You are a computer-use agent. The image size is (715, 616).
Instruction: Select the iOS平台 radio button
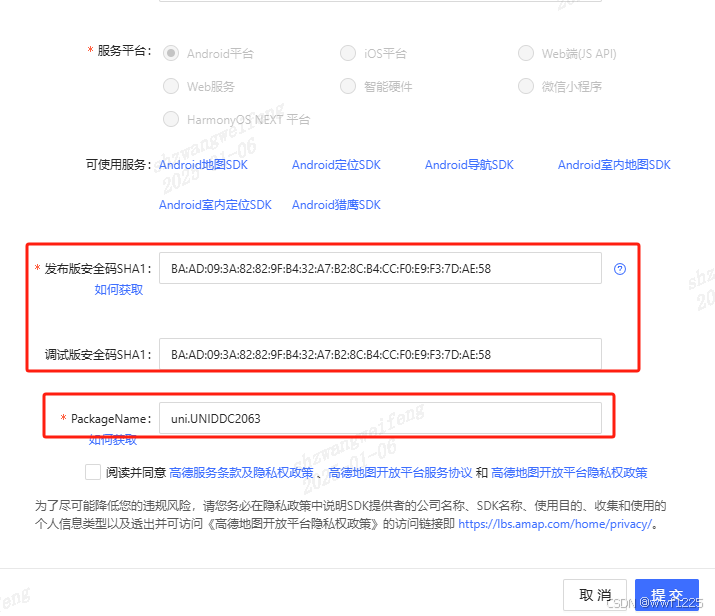tap(348, 53)
